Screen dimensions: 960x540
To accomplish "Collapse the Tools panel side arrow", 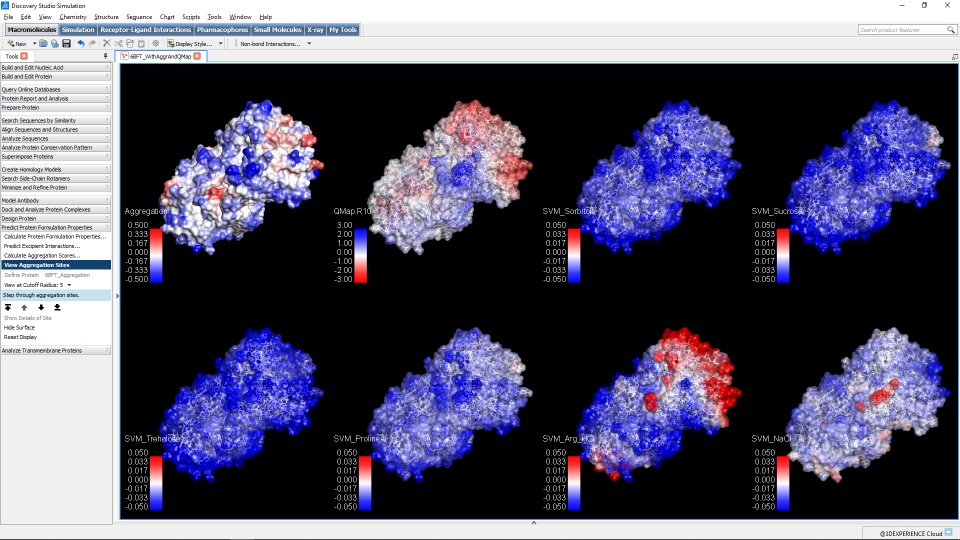I will 117,296.
